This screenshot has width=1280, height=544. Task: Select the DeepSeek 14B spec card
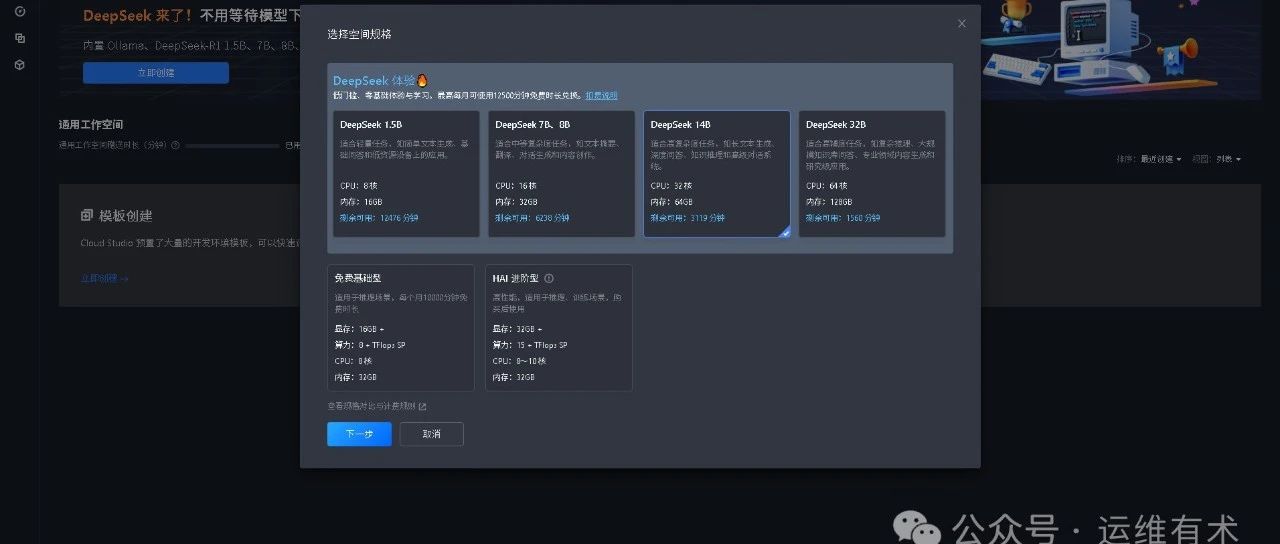(717, 174)
